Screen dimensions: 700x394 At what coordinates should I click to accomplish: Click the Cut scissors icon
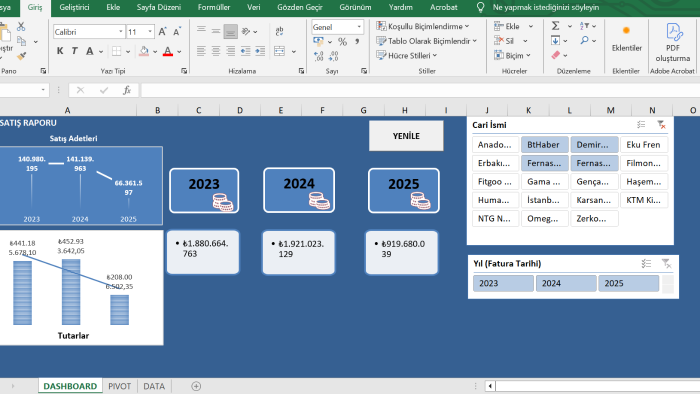coord(21,27)
